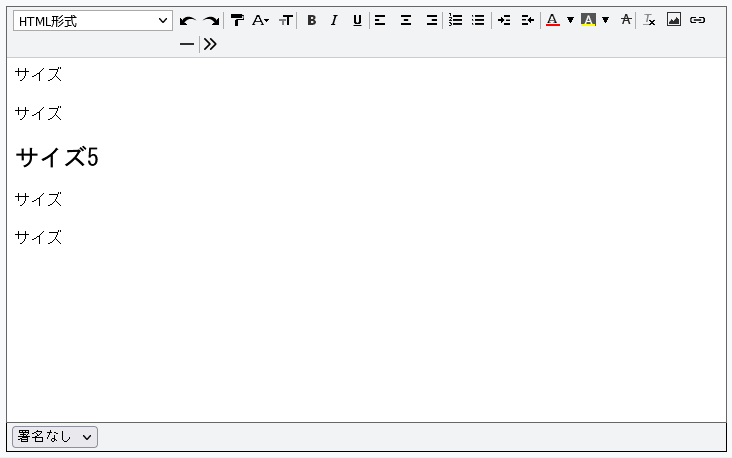This screenshot has width=732, height=458.
Task: Expand the font color arrow dropdown
Action: click(570, 20)
